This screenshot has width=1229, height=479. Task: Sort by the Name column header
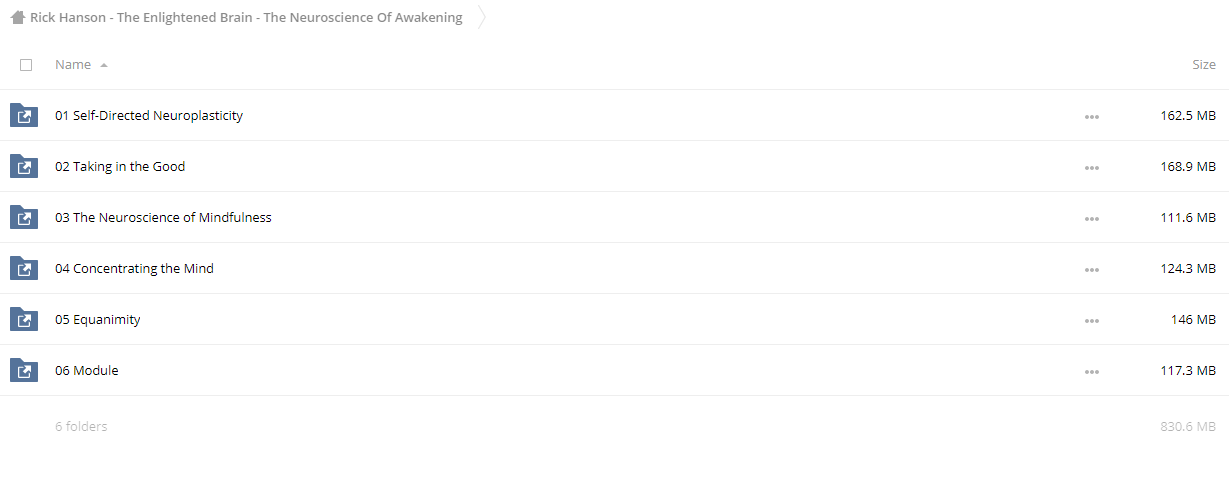coord(73,64)
